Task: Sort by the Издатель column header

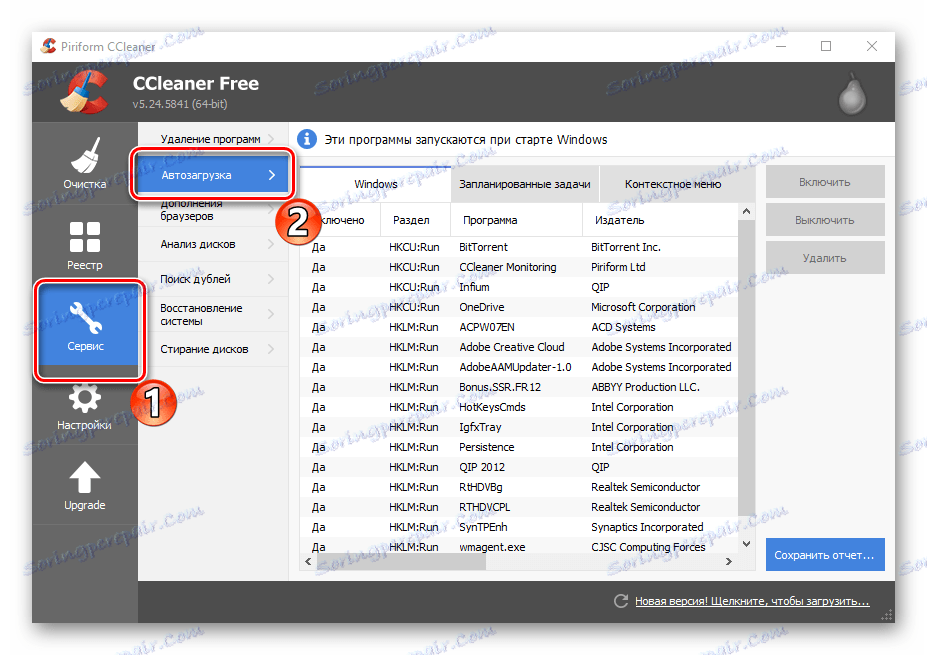Action: coord(660,220)
